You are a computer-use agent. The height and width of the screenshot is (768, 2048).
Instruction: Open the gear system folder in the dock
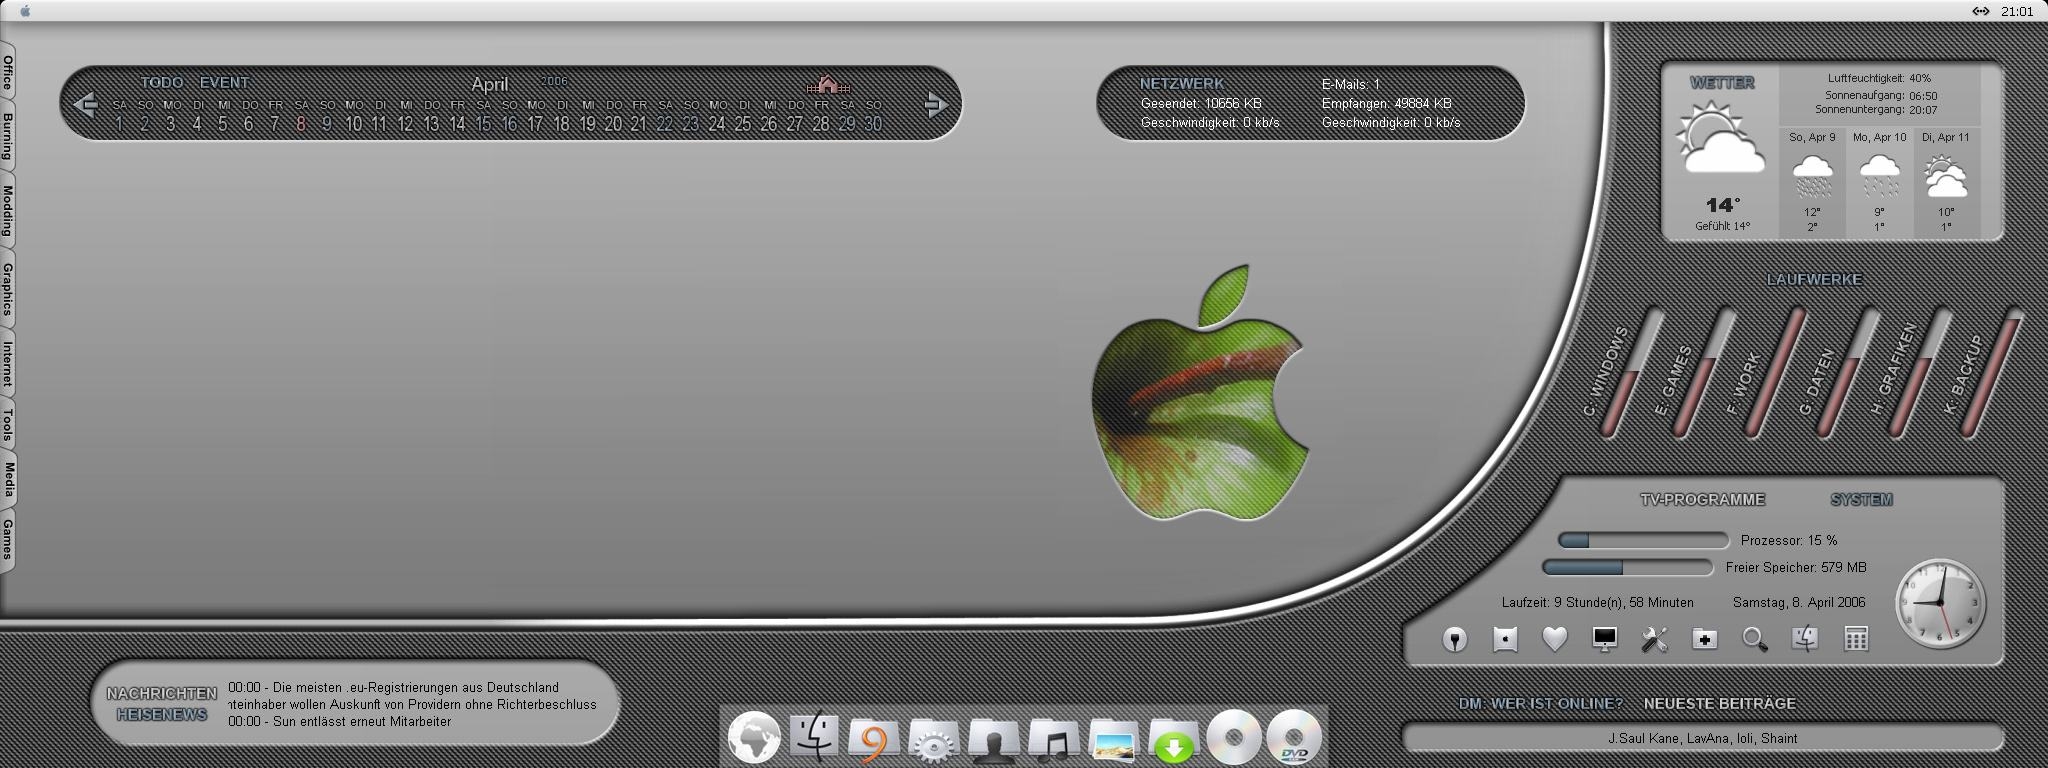[934, 741]
